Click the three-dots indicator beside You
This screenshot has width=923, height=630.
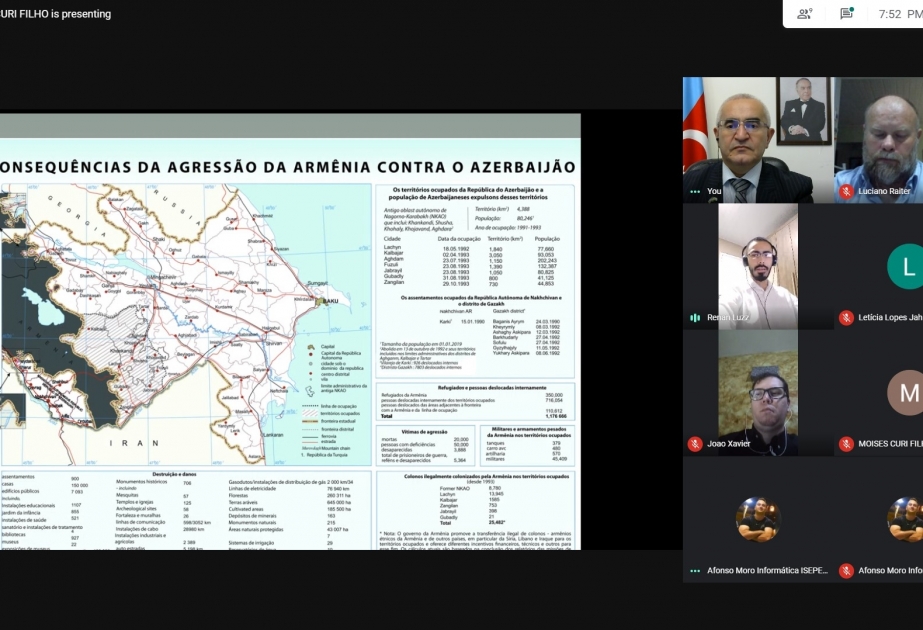click(x=695, y=191)
